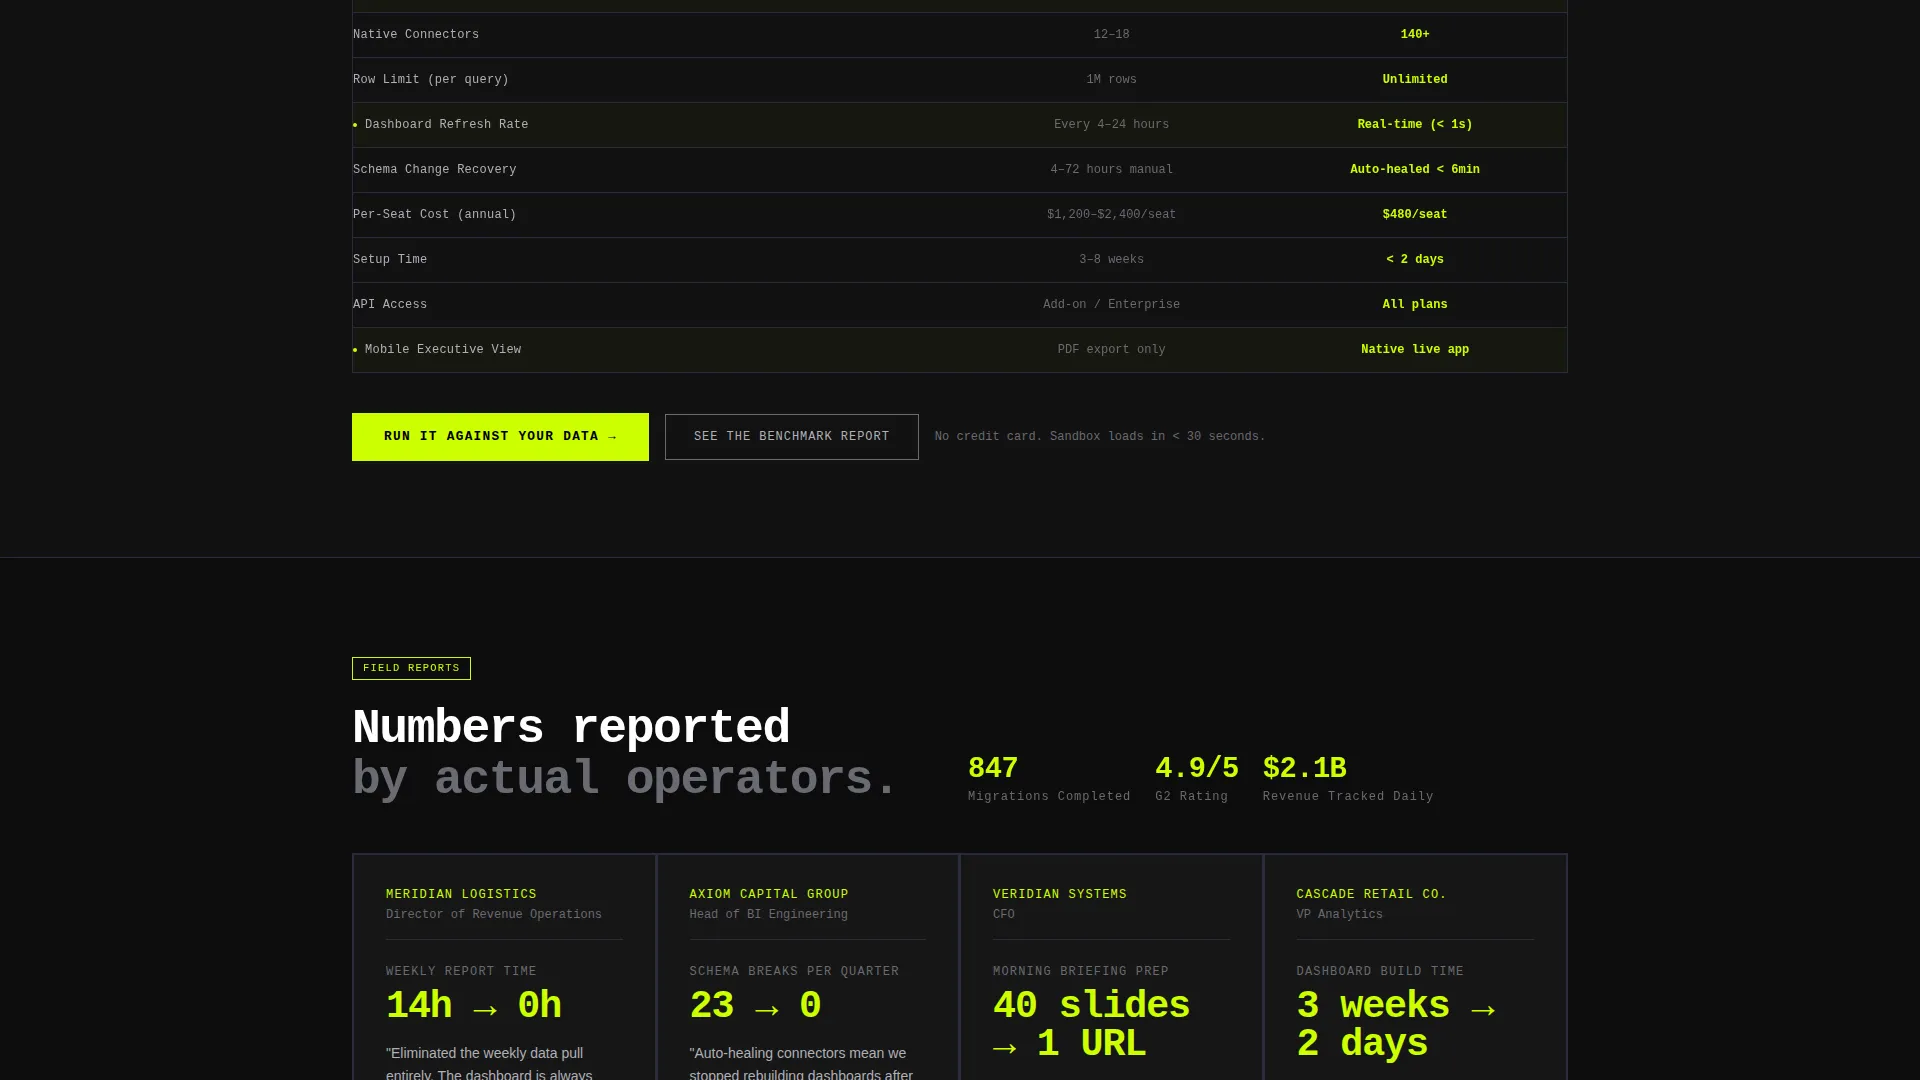Open the Cascade Retail Co. card
This screenshot has height=1080, width=1920.
1415,968
